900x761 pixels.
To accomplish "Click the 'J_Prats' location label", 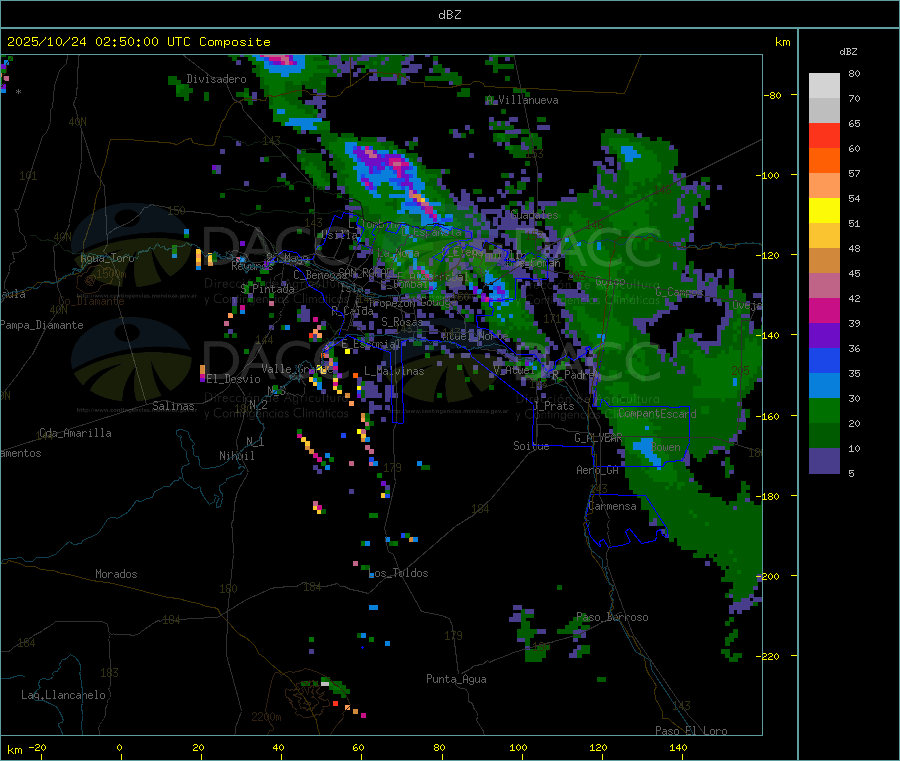I will (553, 406).
